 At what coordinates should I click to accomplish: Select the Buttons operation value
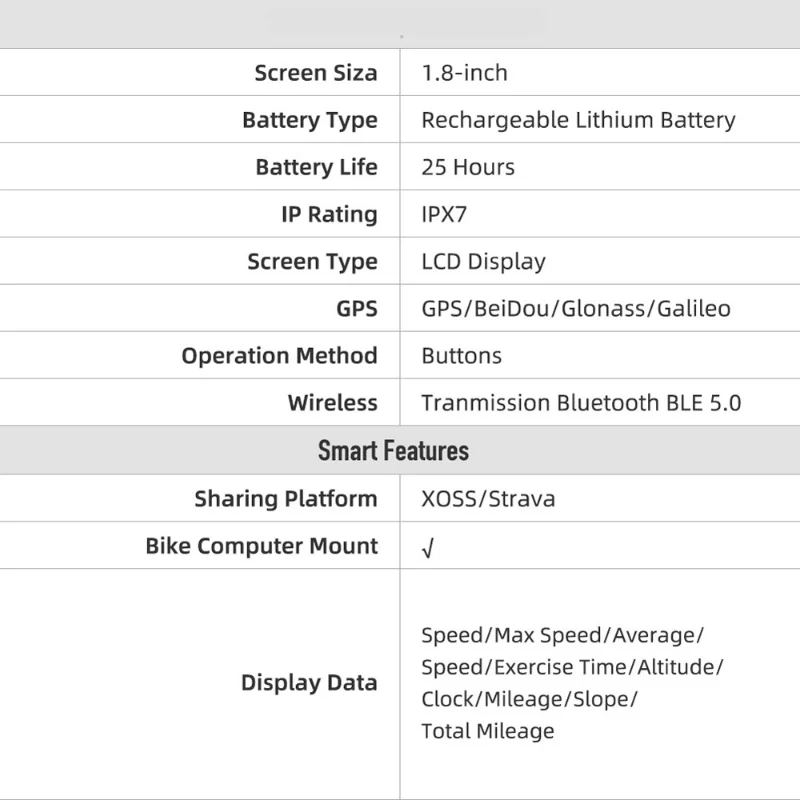click(x=461, y=356)
